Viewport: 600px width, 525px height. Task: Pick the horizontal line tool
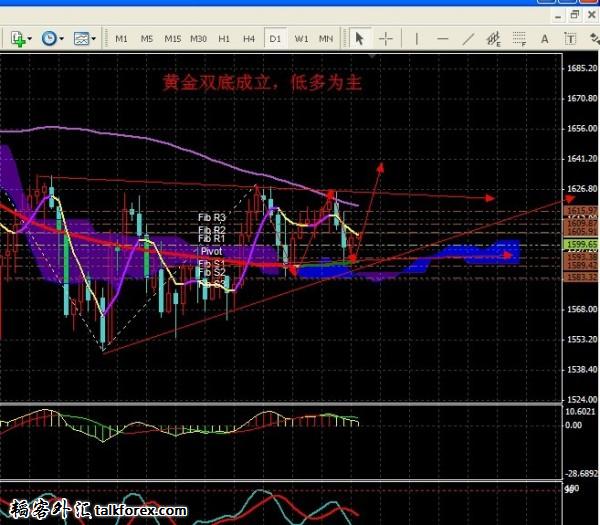click(440, 39)
